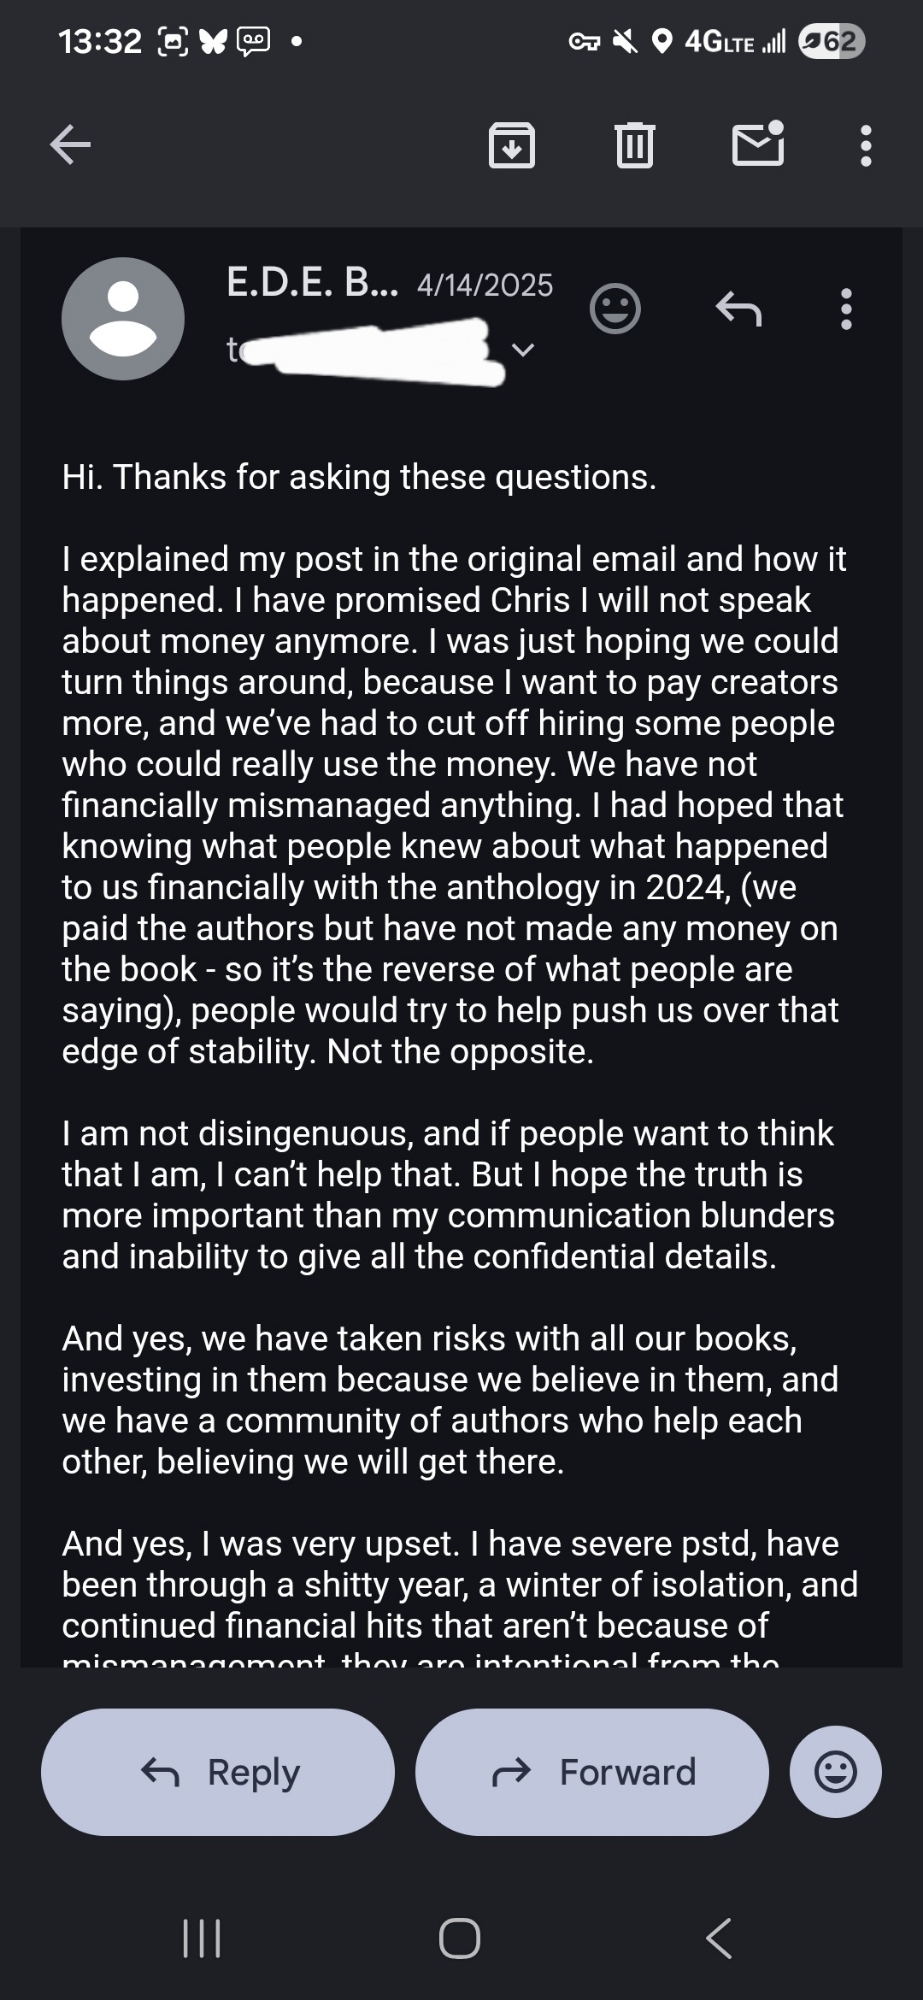Go to the Android home screen

point(460,1938)
